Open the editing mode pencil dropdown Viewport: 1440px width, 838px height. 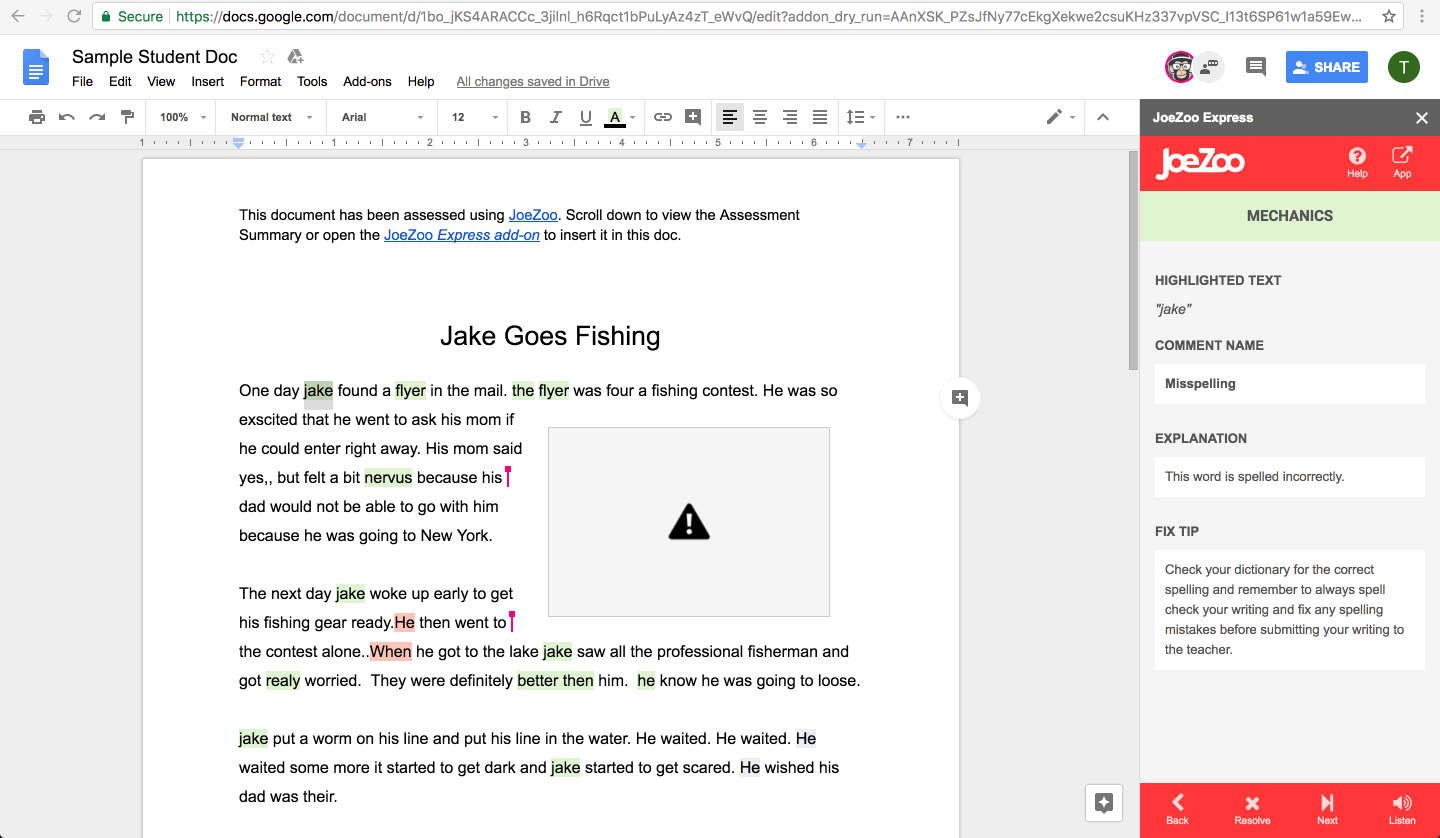[1060, 117]
